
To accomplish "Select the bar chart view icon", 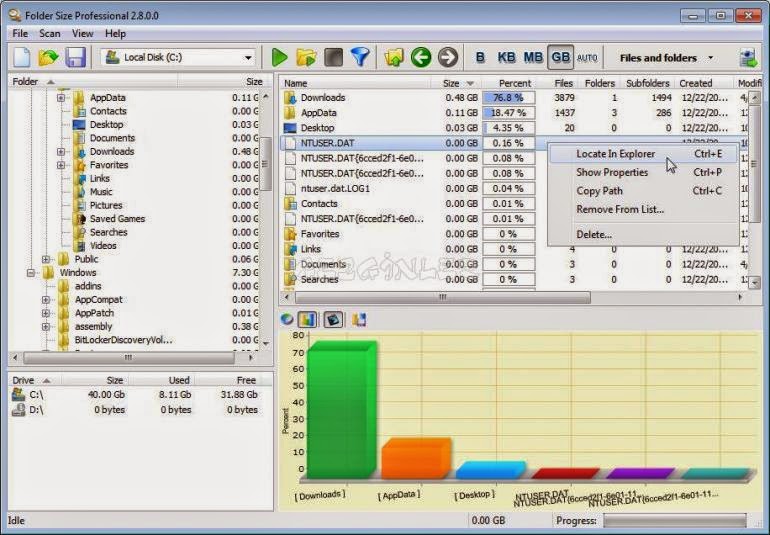I will tap(307, 320).
